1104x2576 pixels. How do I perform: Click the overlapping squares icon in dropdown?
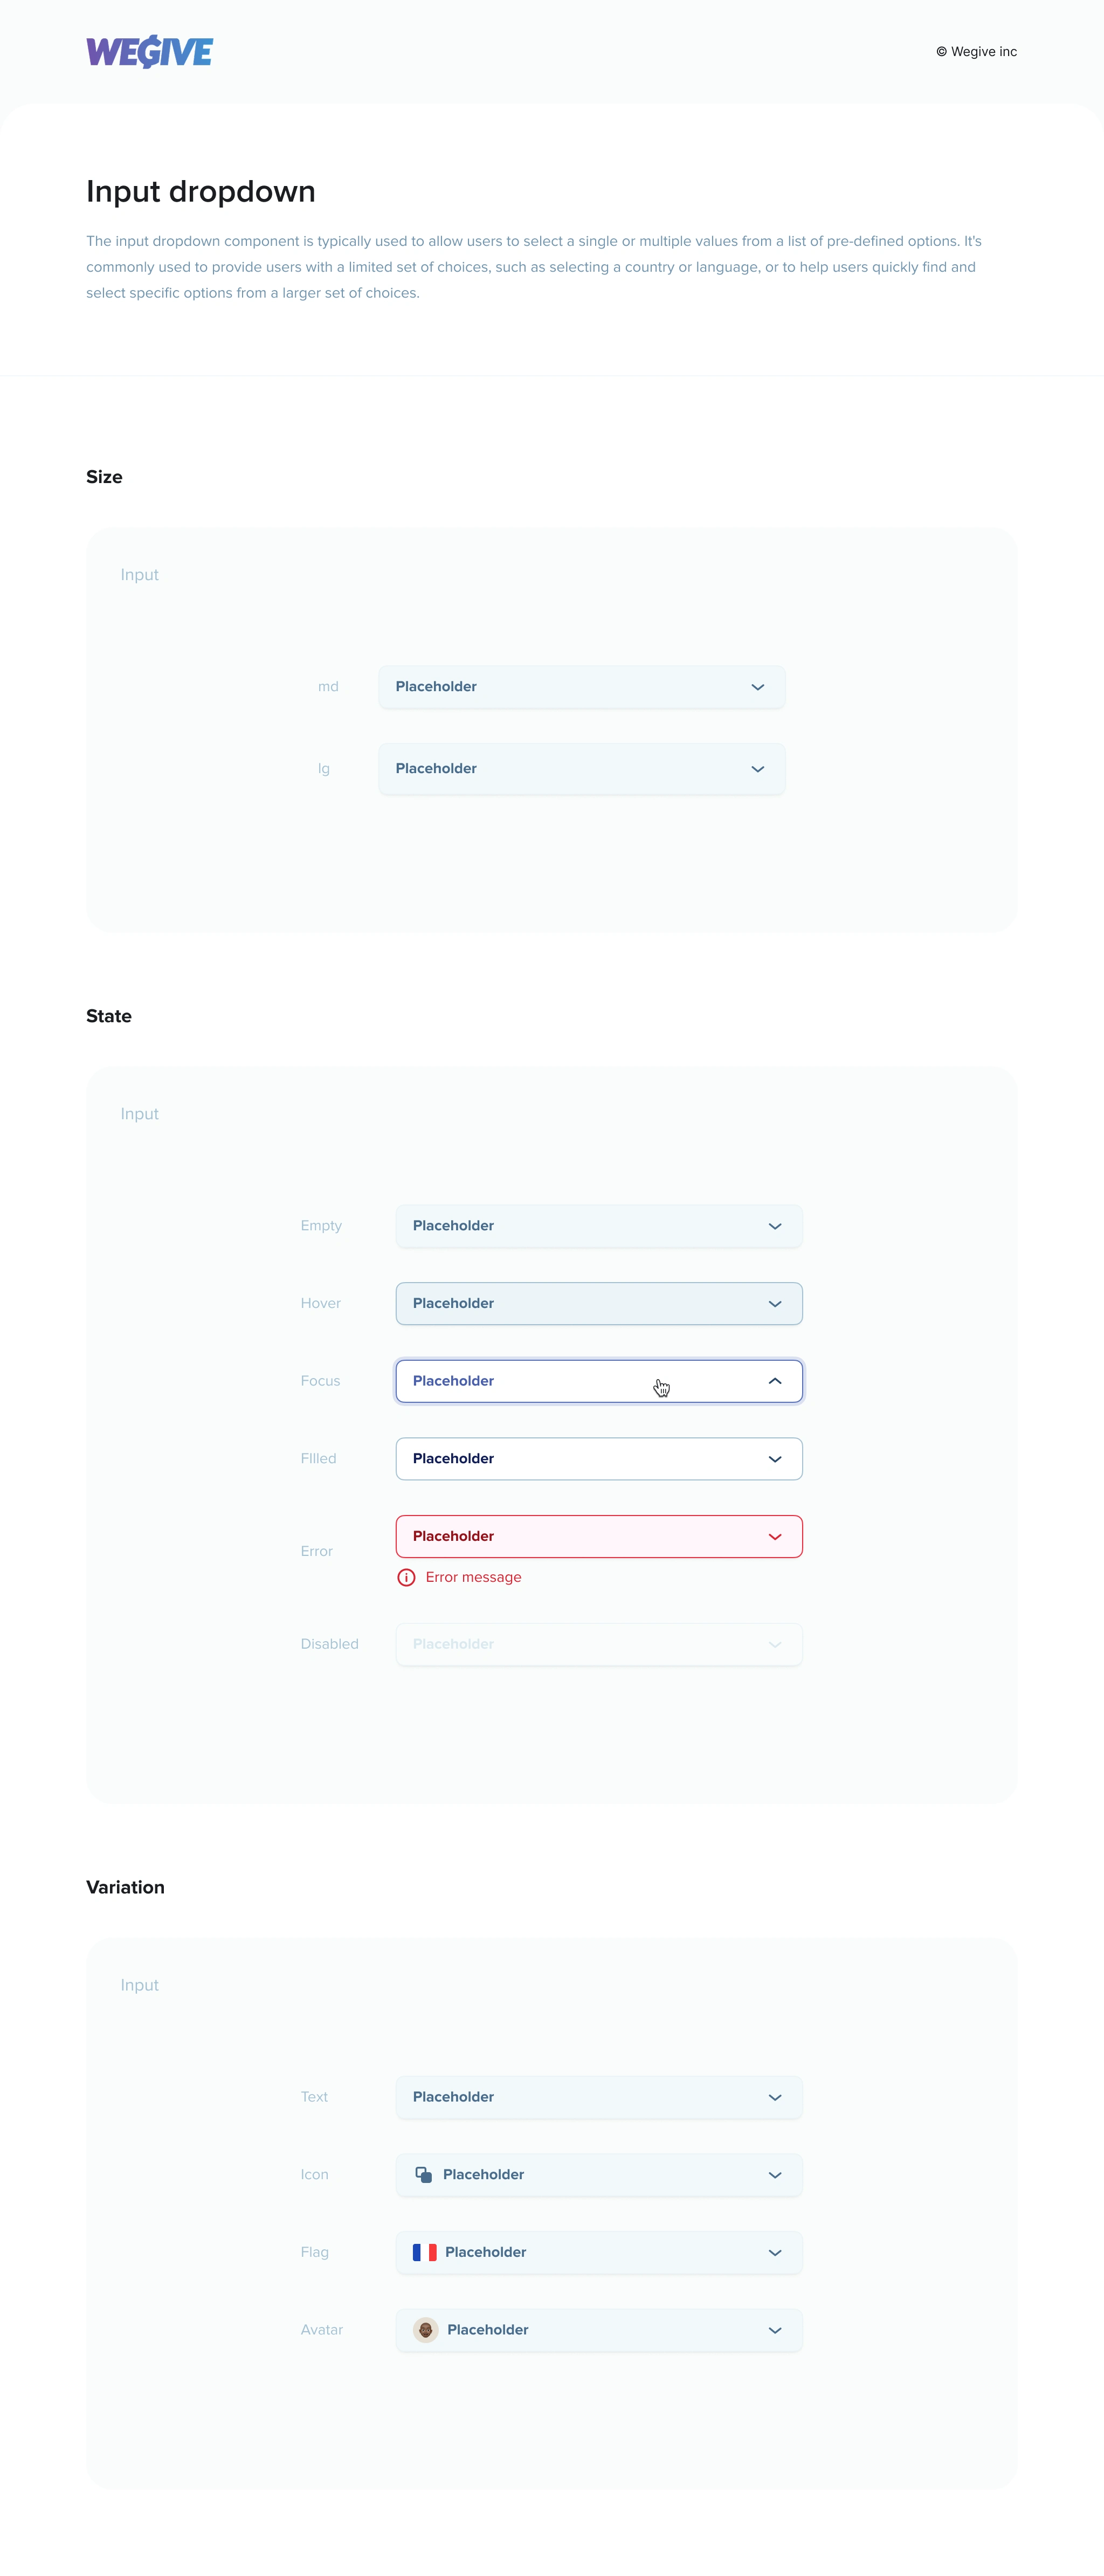click(424, 2174)
